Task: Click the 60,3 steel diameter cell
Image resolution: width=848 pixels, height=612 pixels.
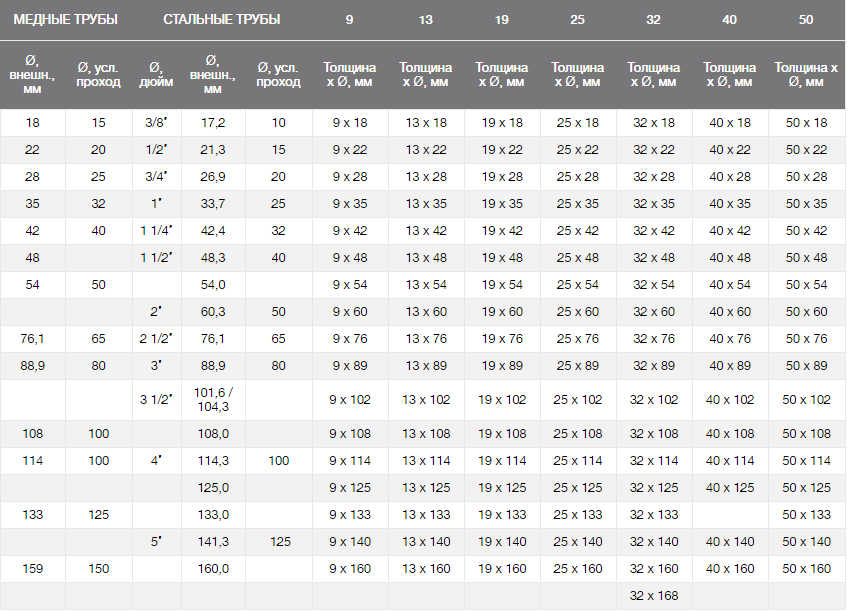Action: click(x=213, y=312)
